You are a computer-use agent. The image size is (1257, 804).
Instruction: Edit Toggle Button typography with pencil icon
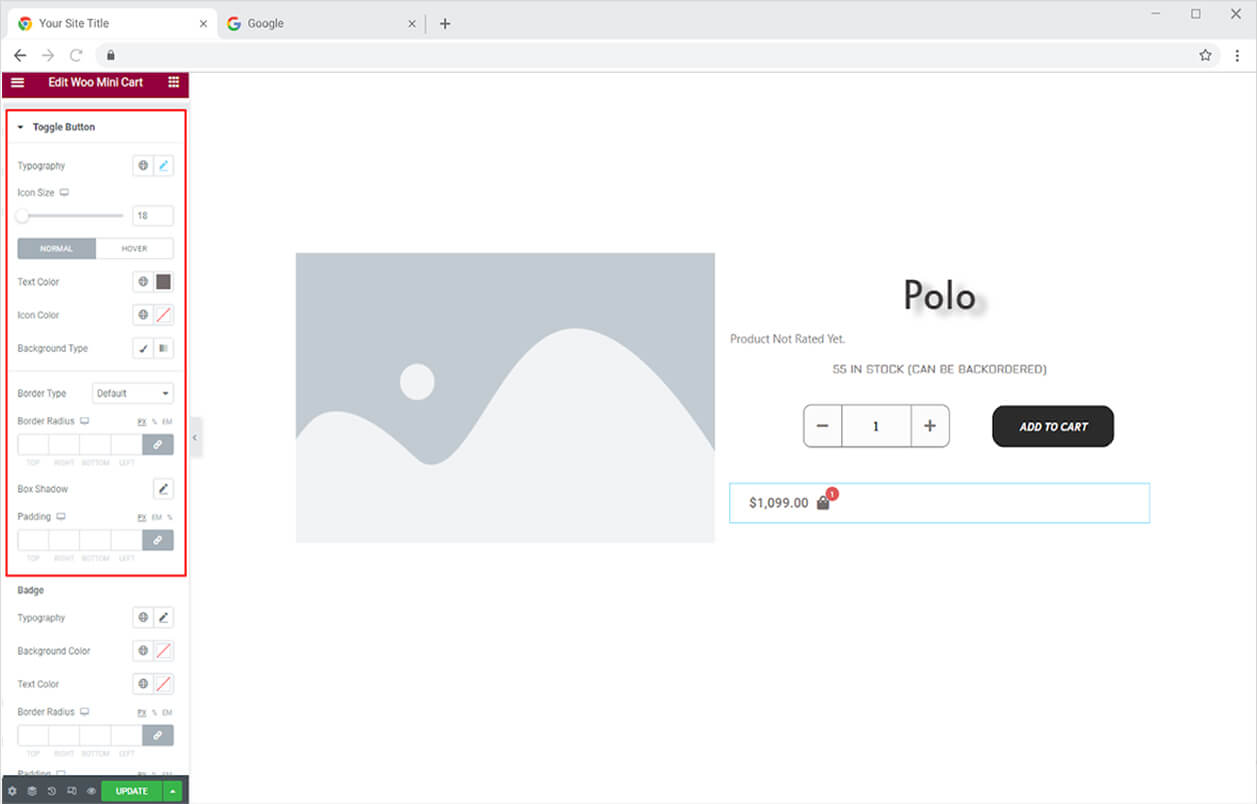(x=164, y=166)
